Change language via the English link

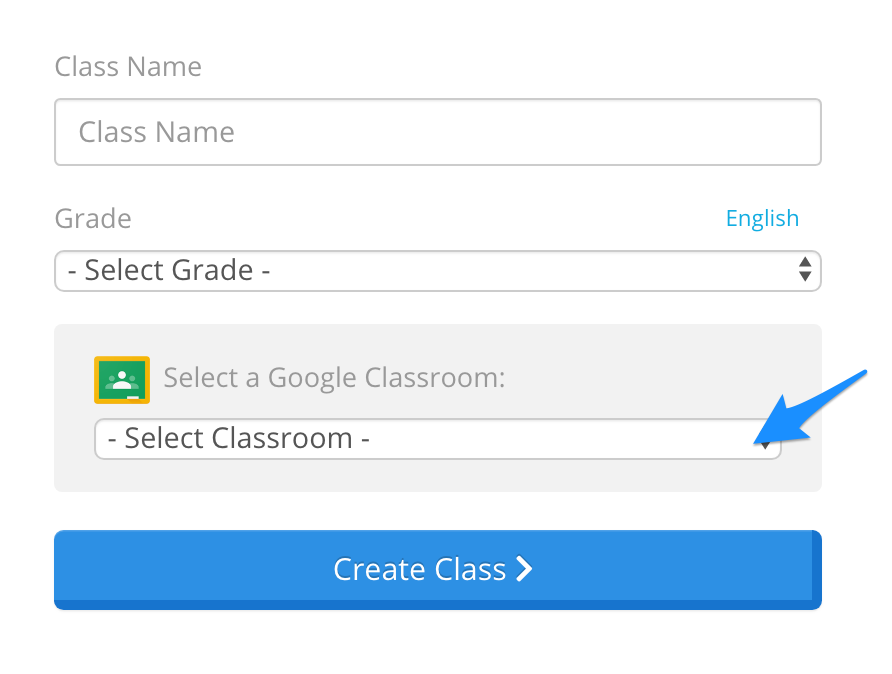click(x=762, y=218)
